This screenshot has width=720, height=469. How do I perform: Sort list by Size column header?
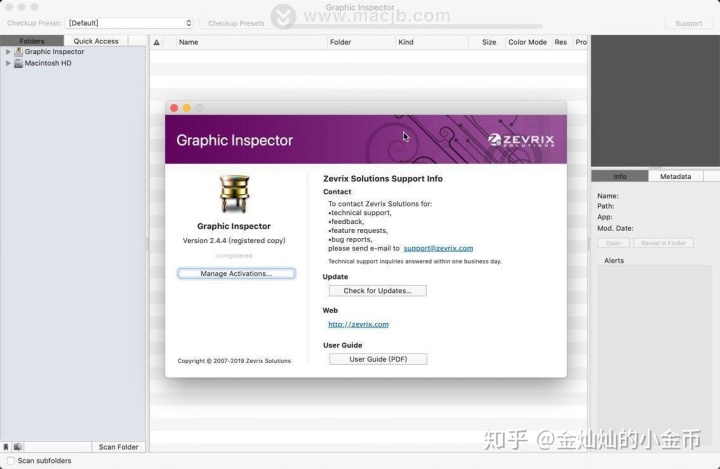(489, 42)
